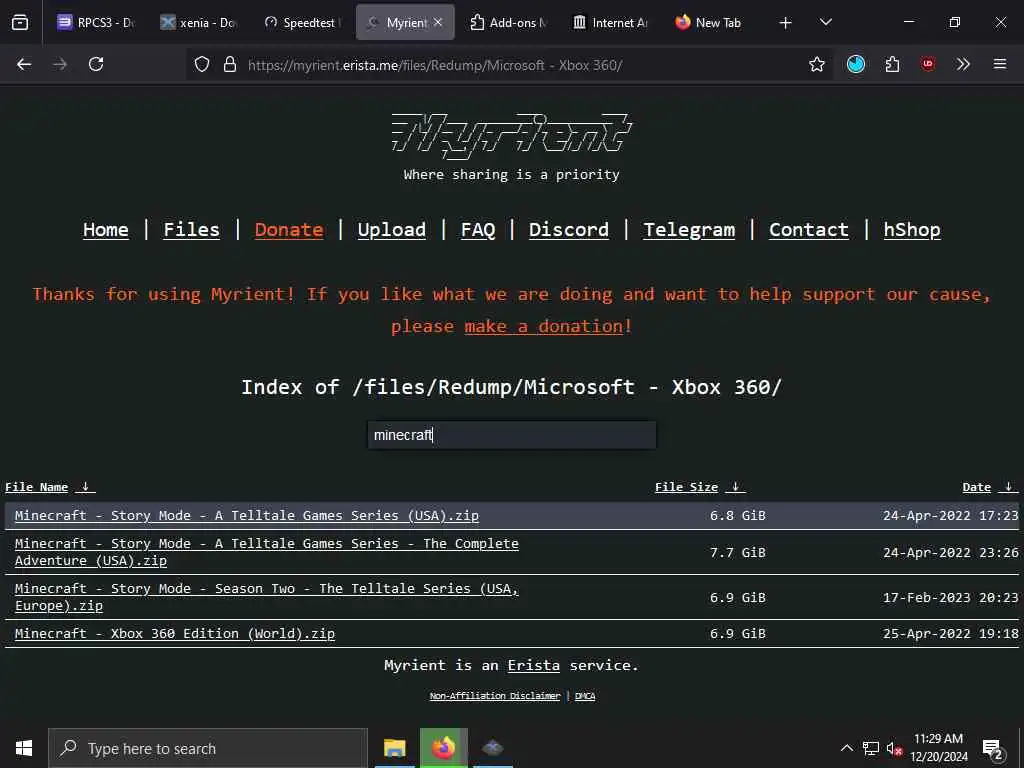
Task: Expand the list all tabs dropdown
Action: pos(825,22)
